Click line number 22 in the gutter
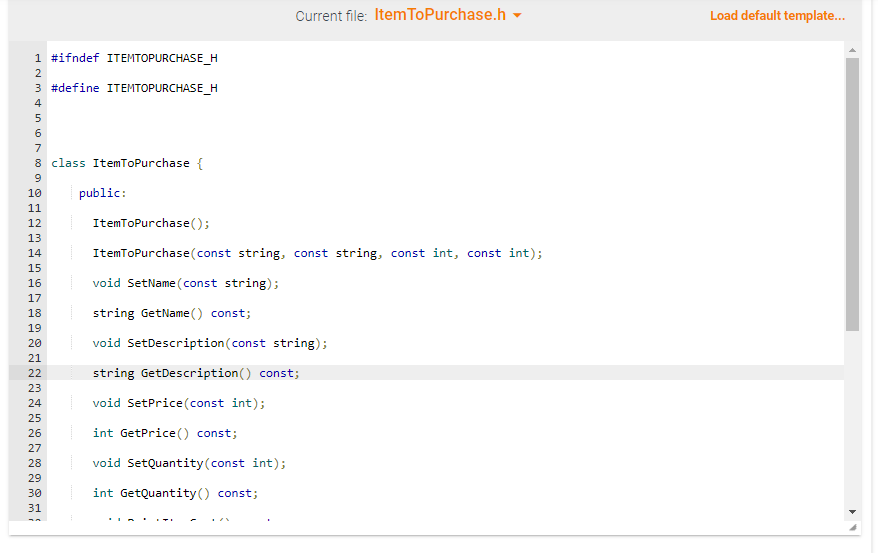The height and width of the screenshot is (553, 878). click(x=35, y=373)
